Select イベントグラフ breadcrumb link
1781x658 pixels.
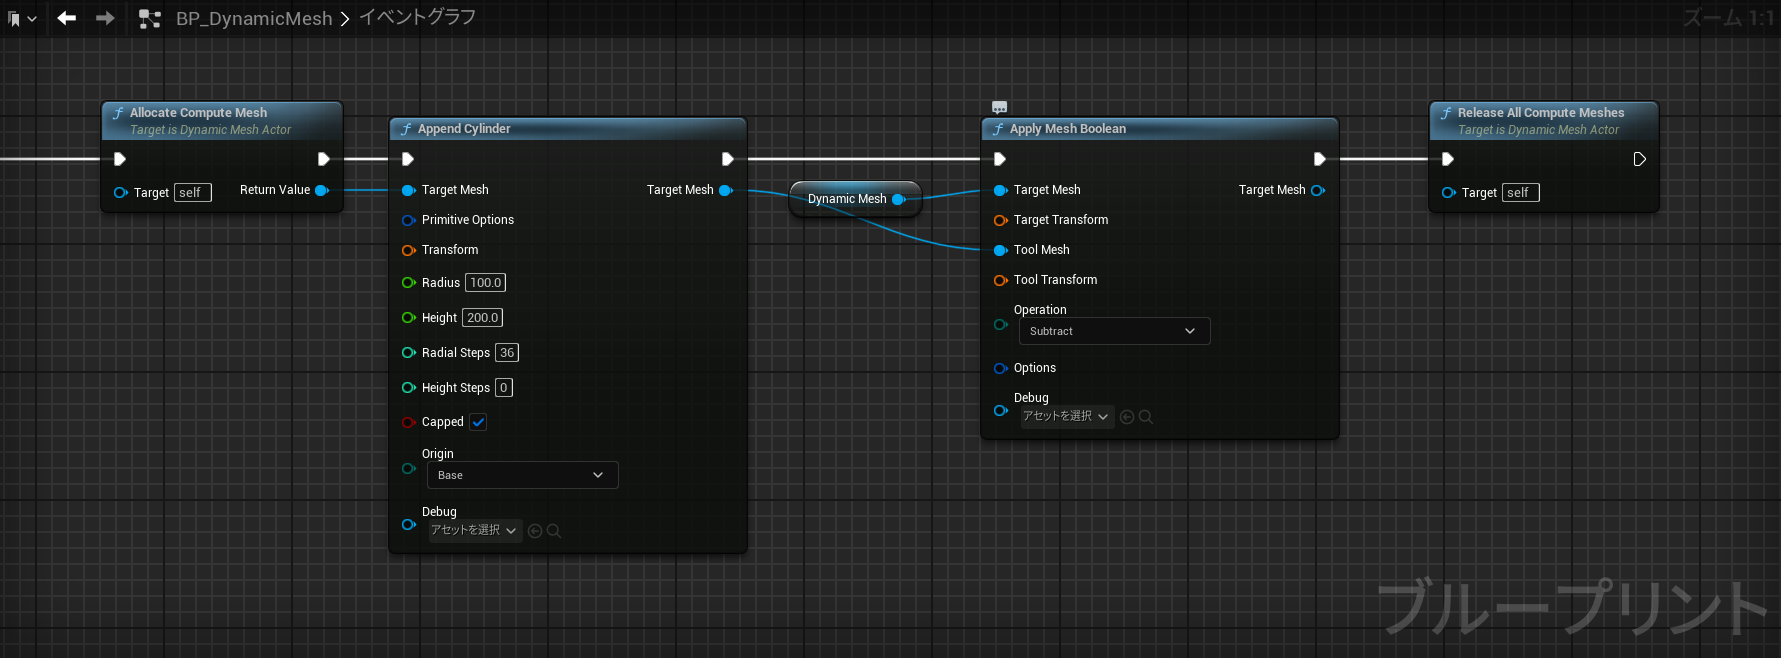coord(417,17)
